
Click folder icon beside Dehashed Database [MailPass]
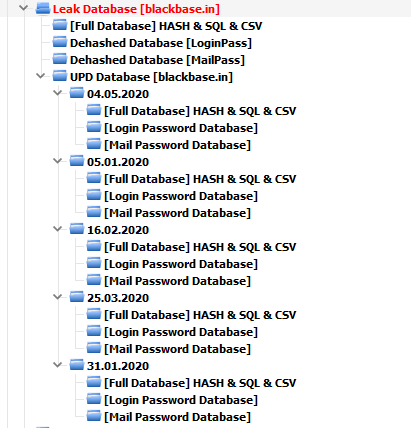pyautogui.click(x=60, y=59)
